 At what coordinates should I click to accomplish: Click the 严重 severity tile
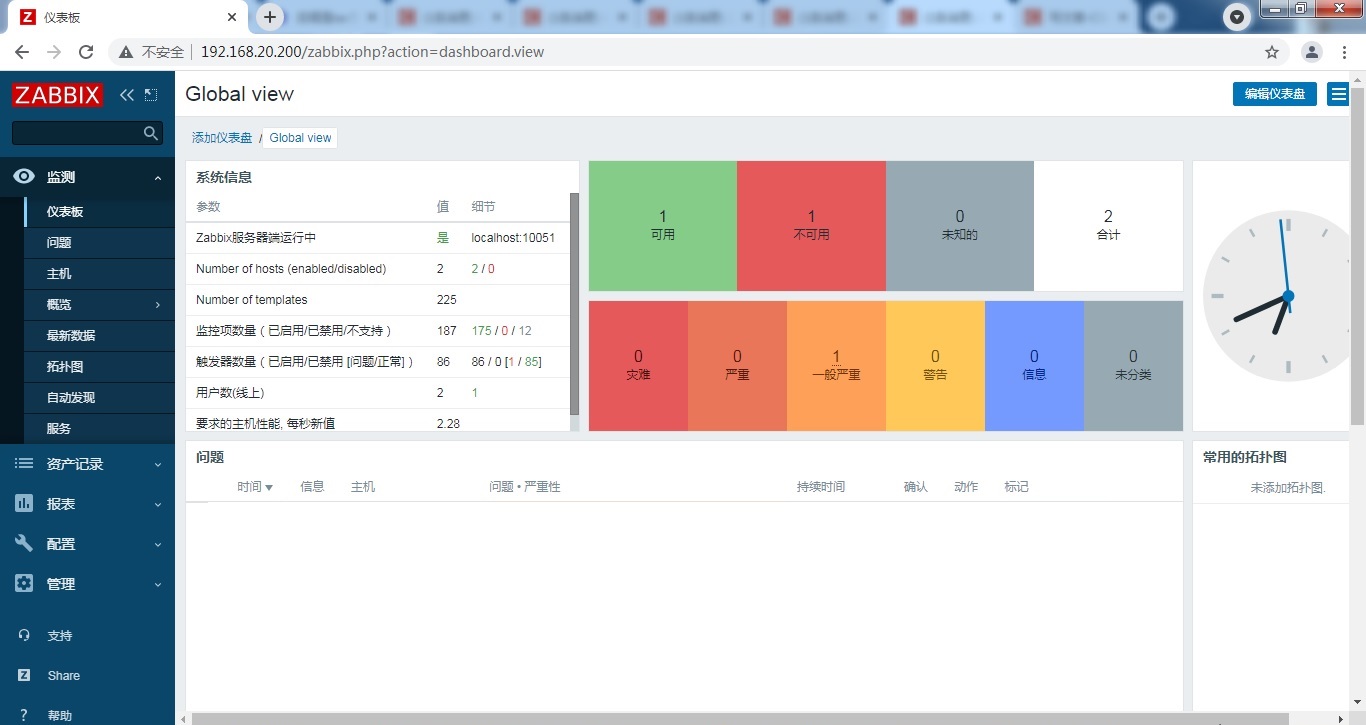point(737,366)
